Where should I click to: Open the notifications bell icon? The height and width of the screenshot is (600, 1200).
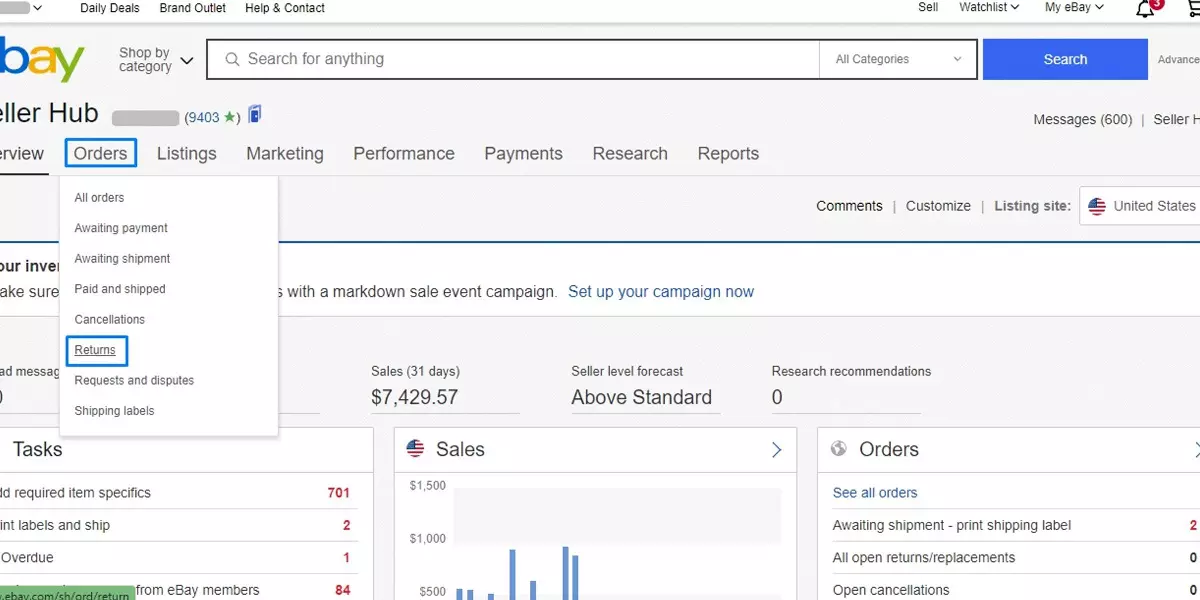(x=1146, y=9)
